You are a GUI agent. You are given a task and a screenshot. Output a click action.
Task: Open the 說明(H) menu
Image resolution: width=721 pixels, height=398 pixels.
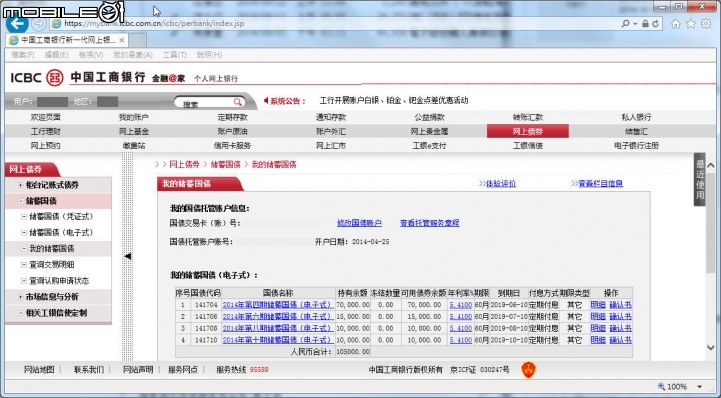pos(209,55)
